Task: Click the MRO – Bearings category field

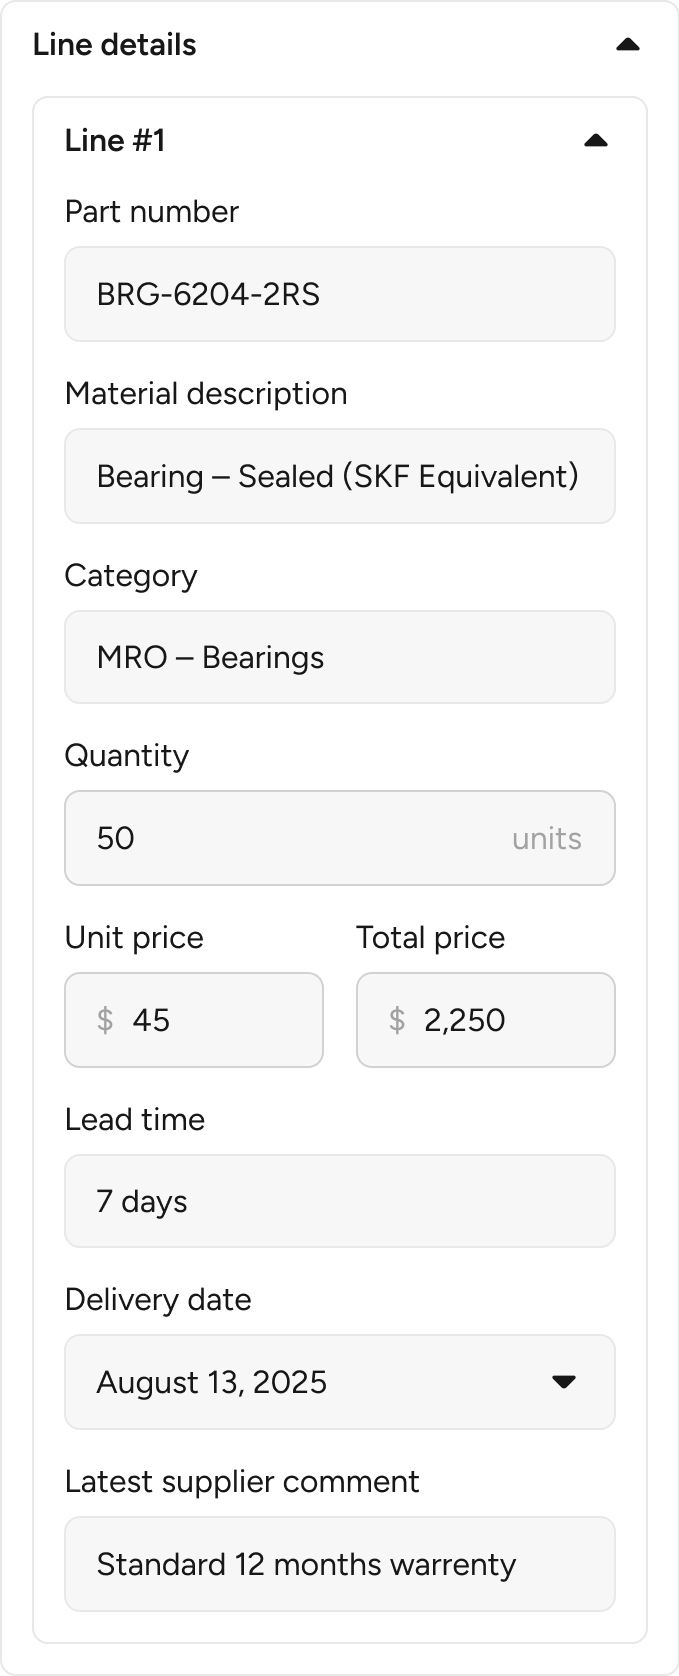Action: click(339, 657)
